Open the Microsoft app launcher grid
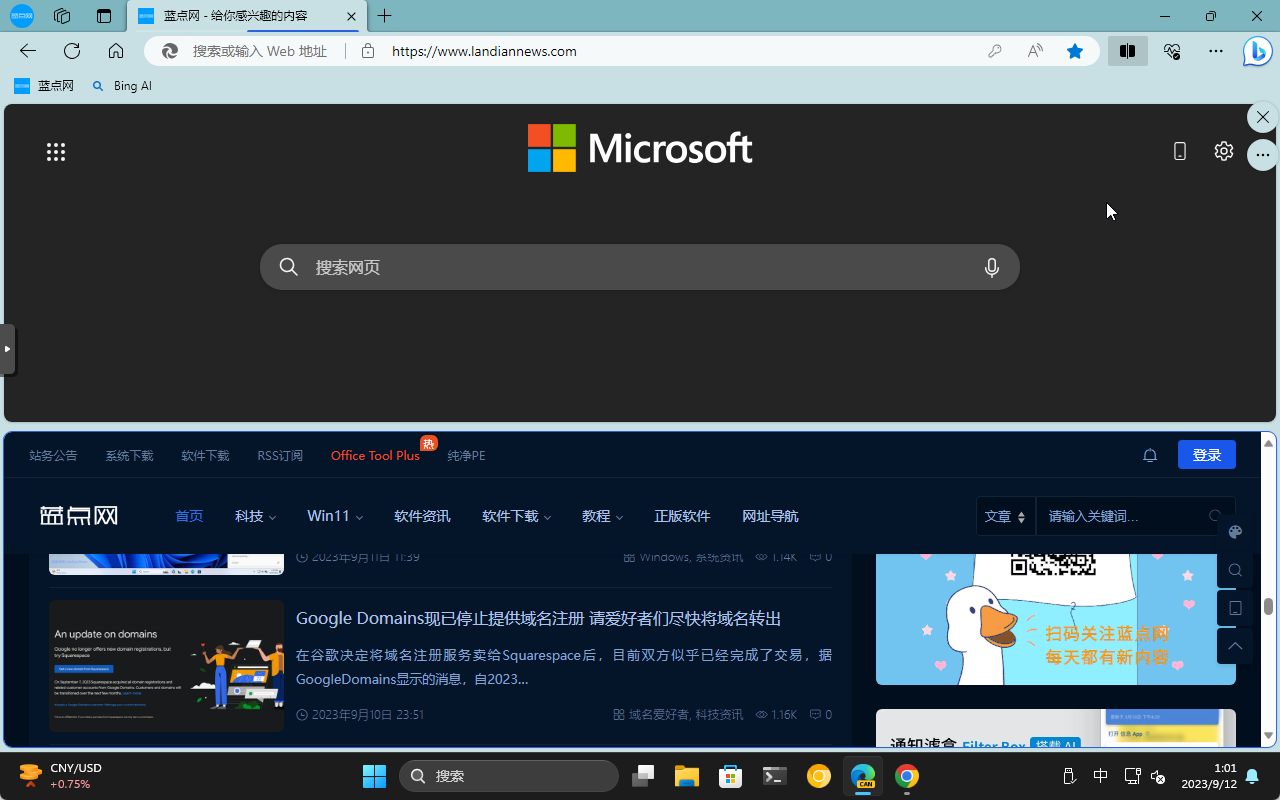The width and height of the screenshot is (1280, 800). pos(56,152)
